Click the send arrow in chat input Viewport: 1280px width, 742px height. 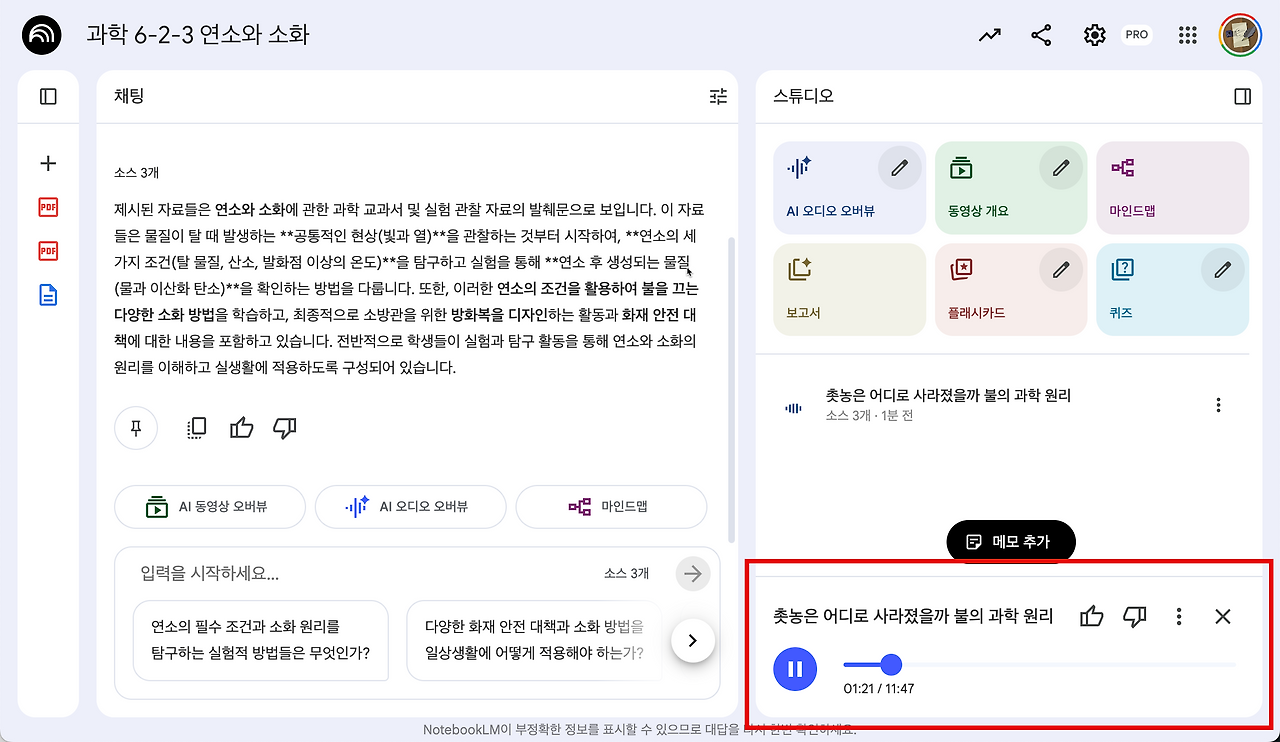point(692,573)
